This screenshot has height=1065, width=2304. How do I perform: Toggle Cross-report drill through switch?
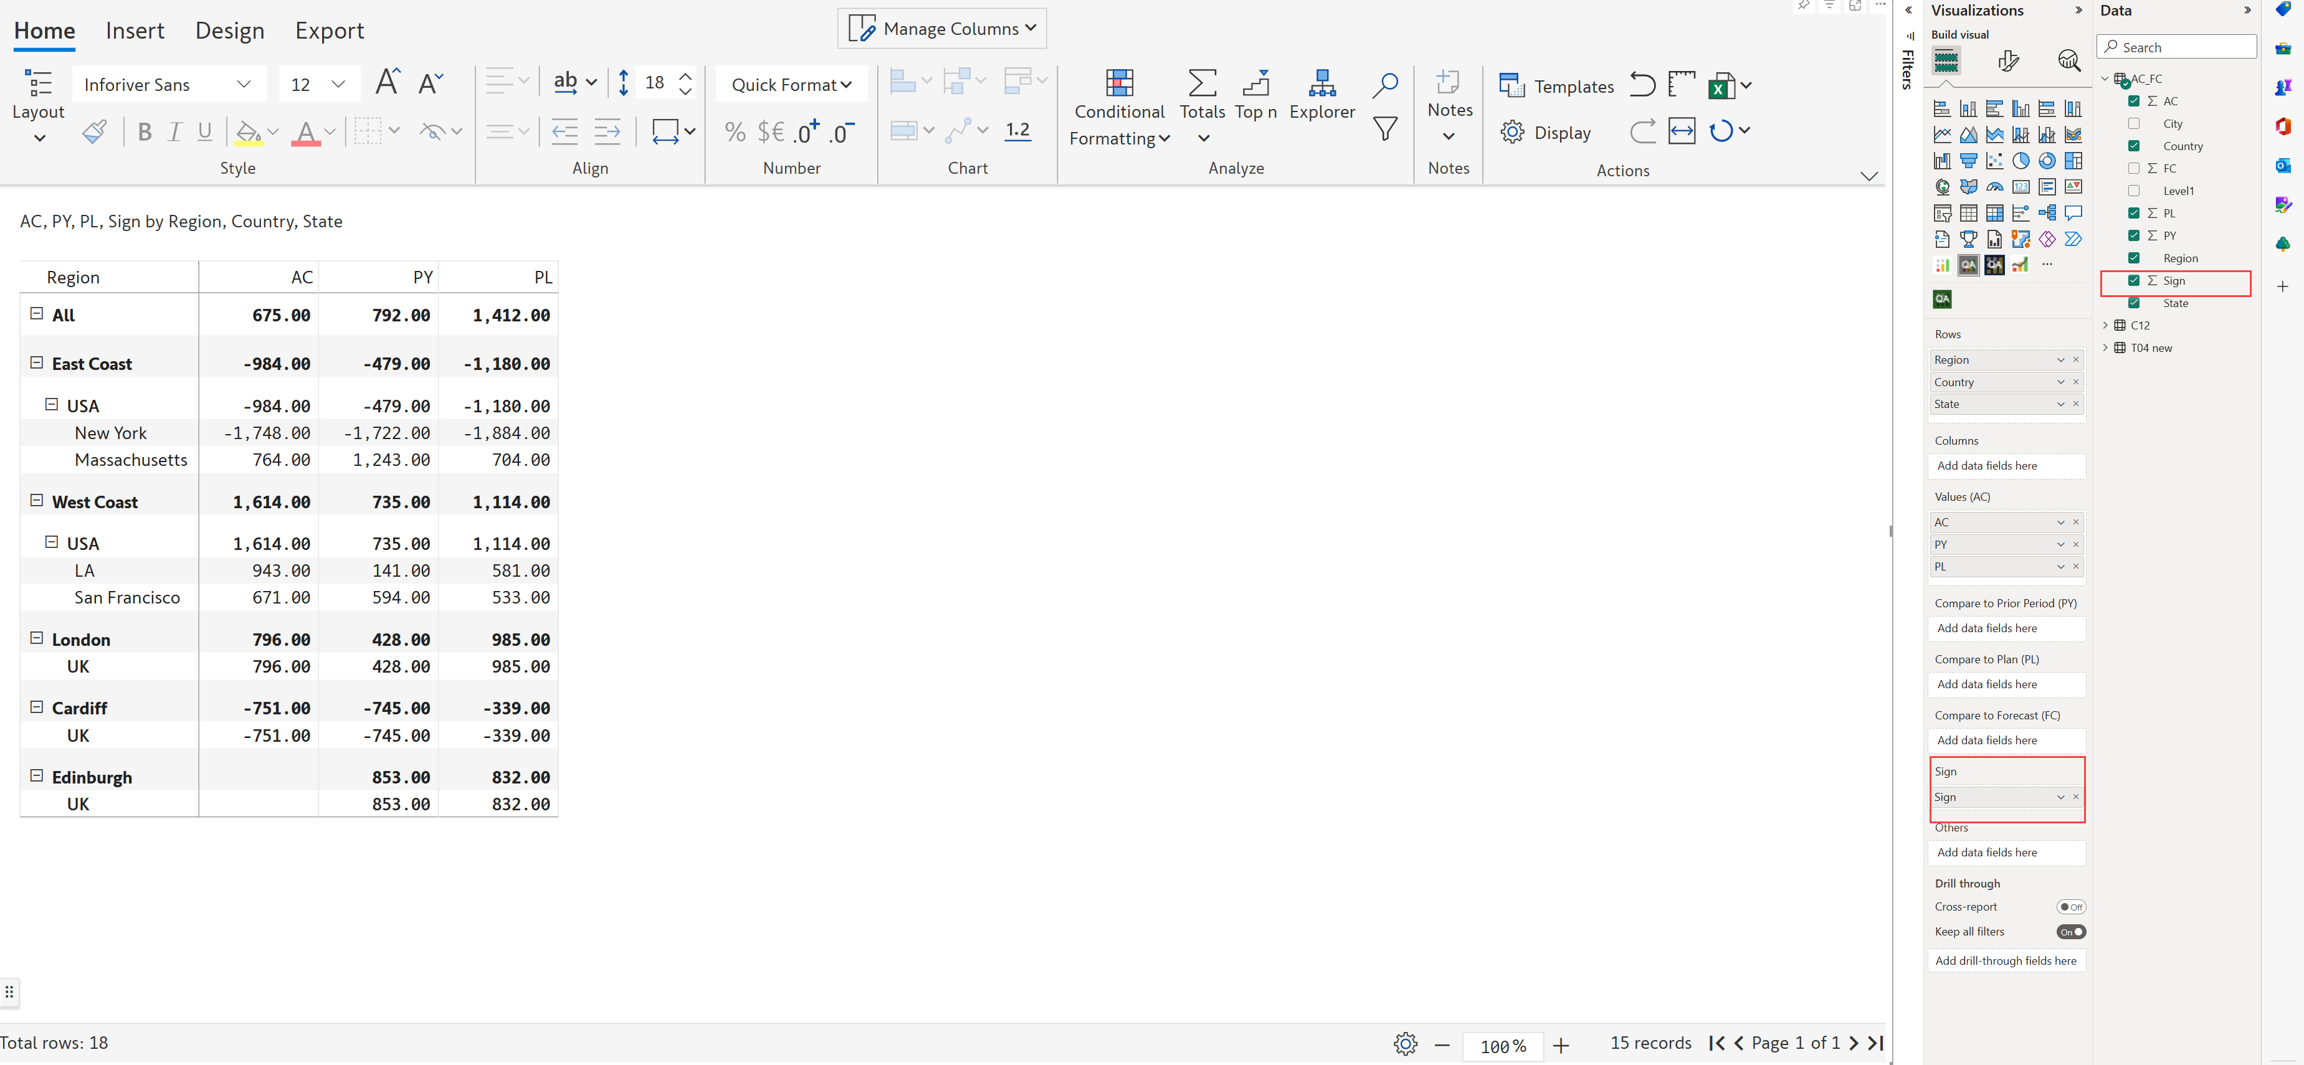tap(2070, 907)
